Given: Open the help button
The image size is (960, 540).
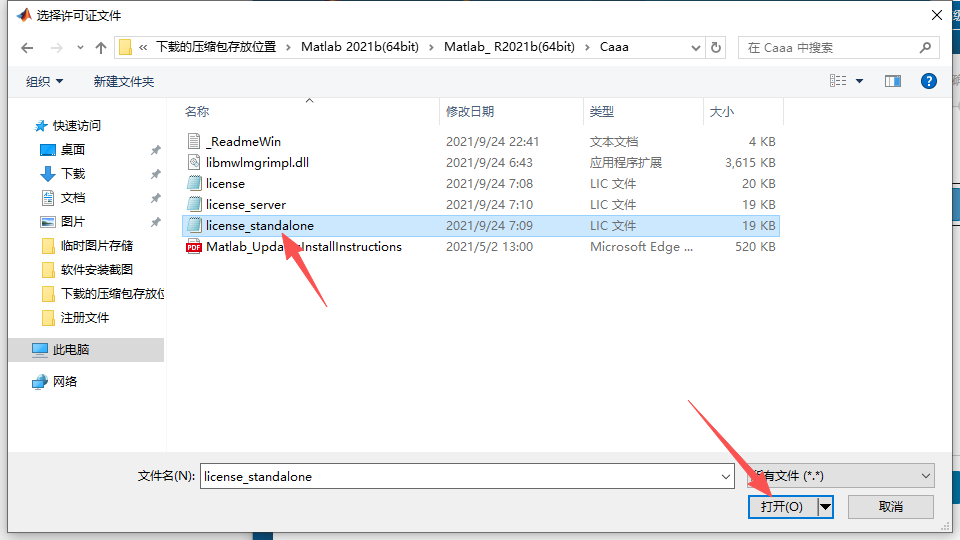Looking at the screenshot, I should point(929,81).
